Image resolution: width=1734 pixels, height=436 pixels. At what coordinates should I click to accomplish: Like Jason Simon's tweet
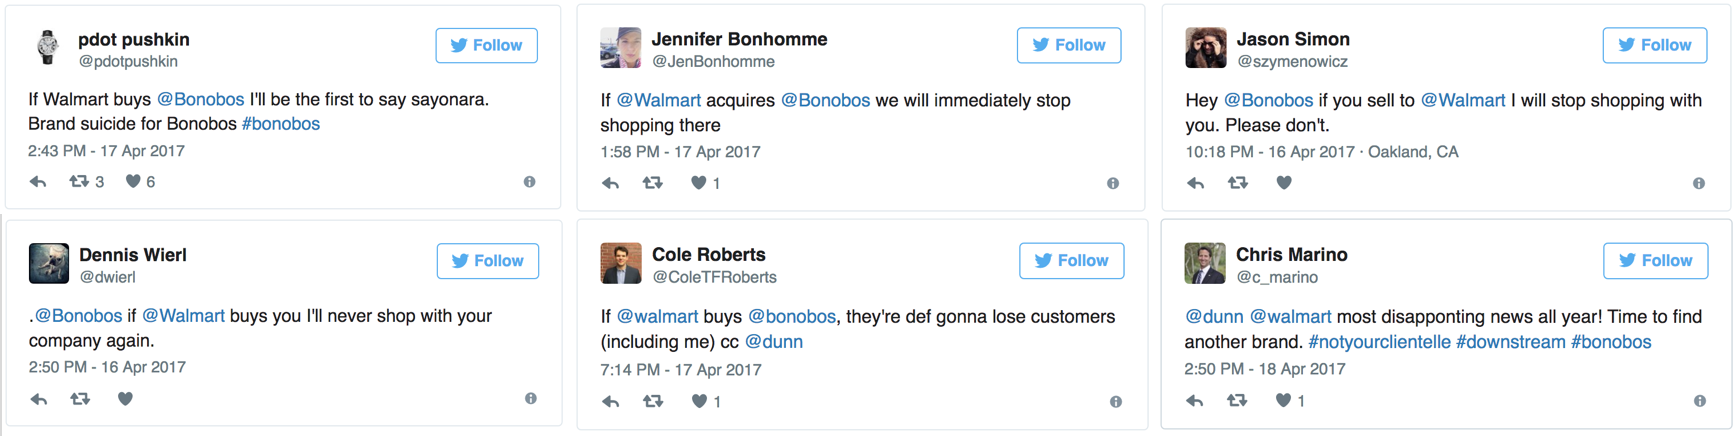[x=1284, y=183]
